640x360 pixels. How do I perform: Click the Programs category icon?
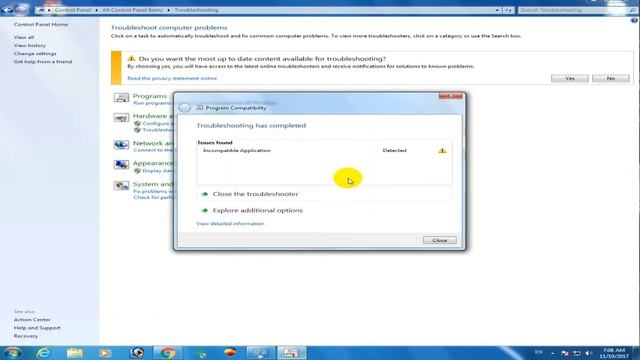121,98
